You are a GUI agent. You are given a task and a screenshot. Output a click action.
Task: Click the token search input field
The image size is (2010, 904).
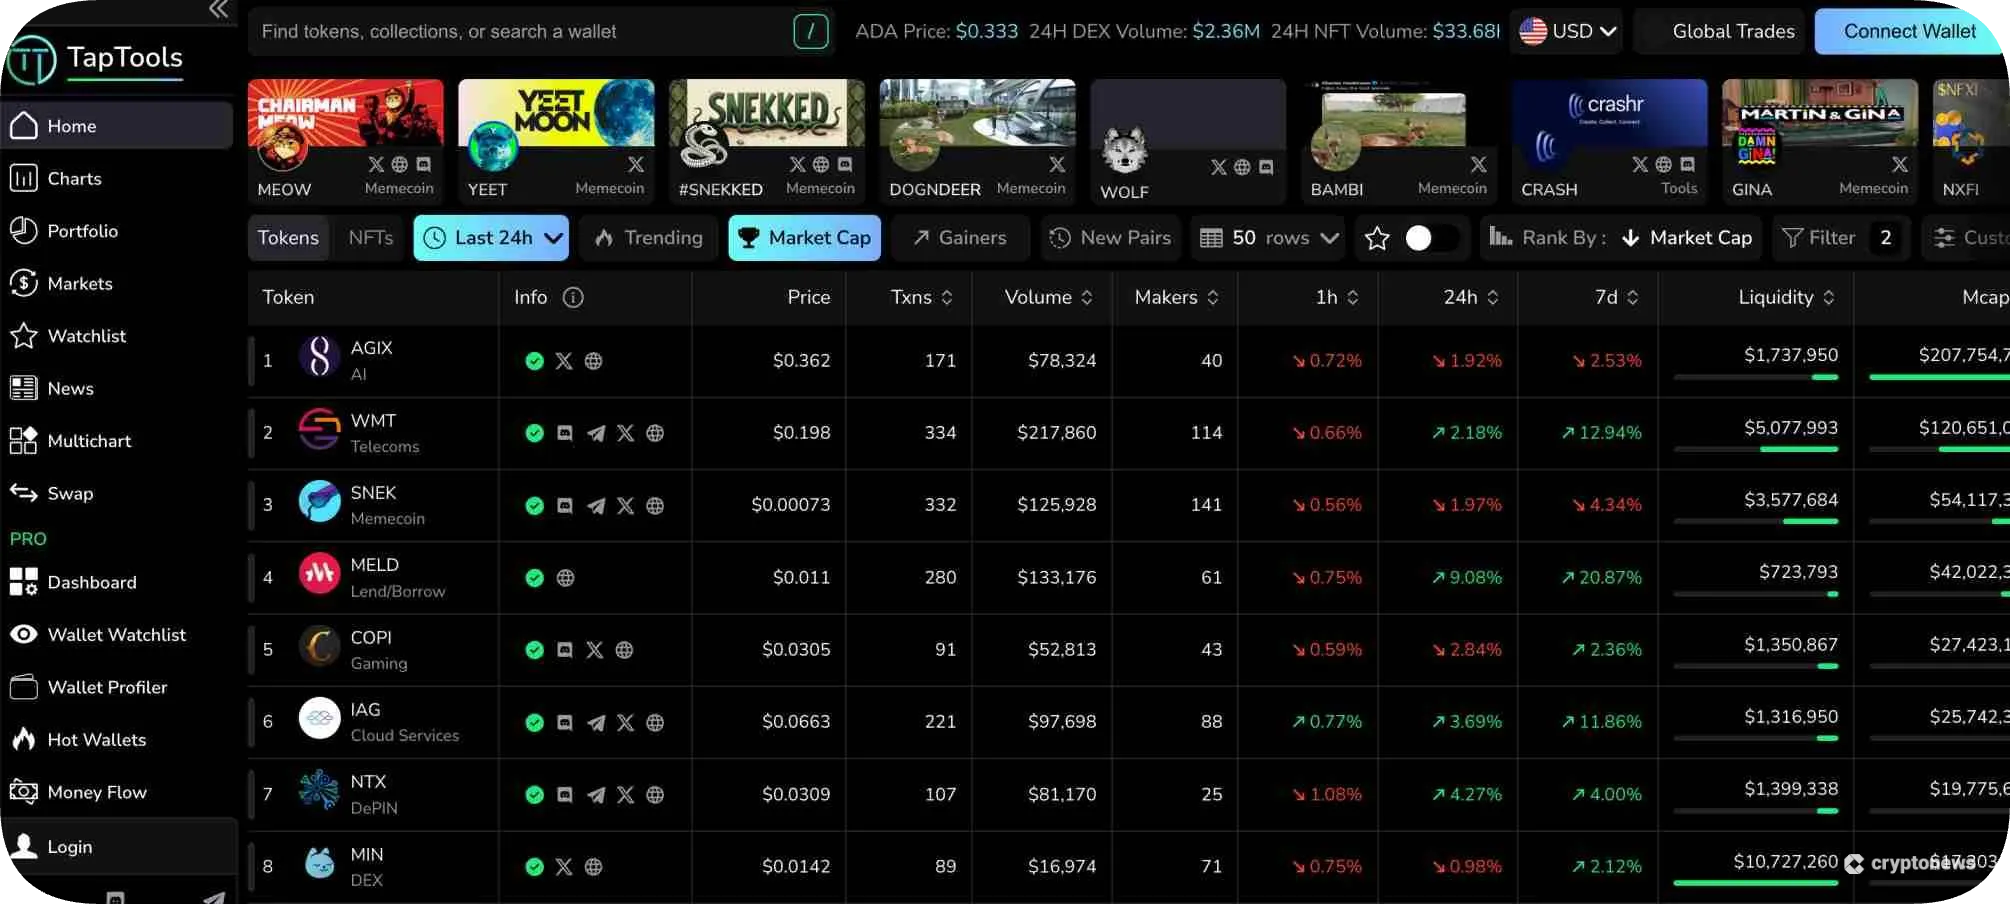[x=520, y=31]
